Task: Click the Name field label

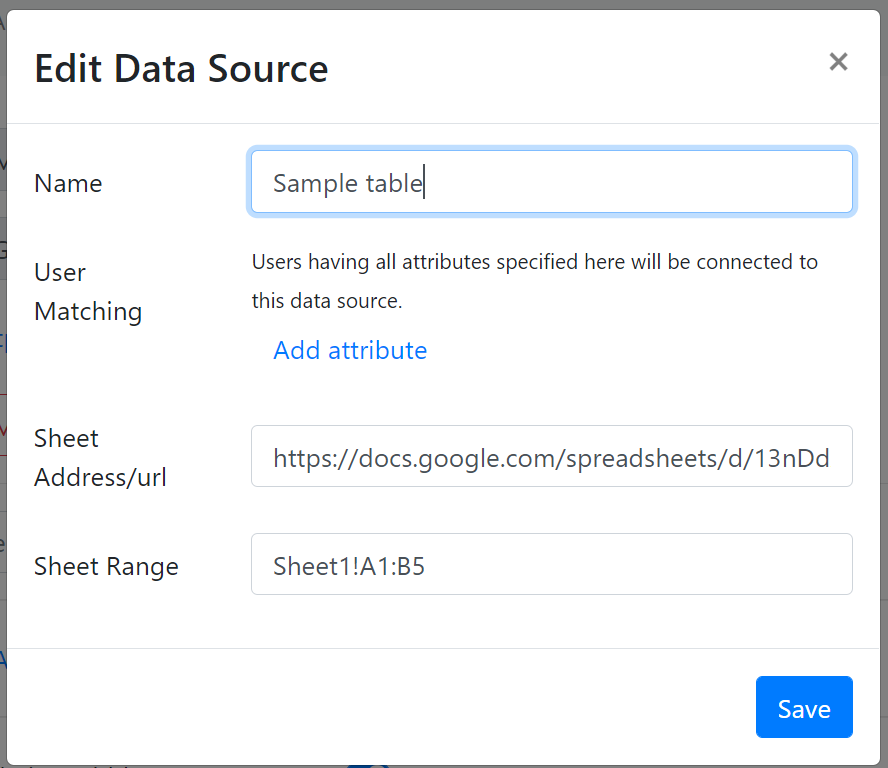Action: click(68, 184)
